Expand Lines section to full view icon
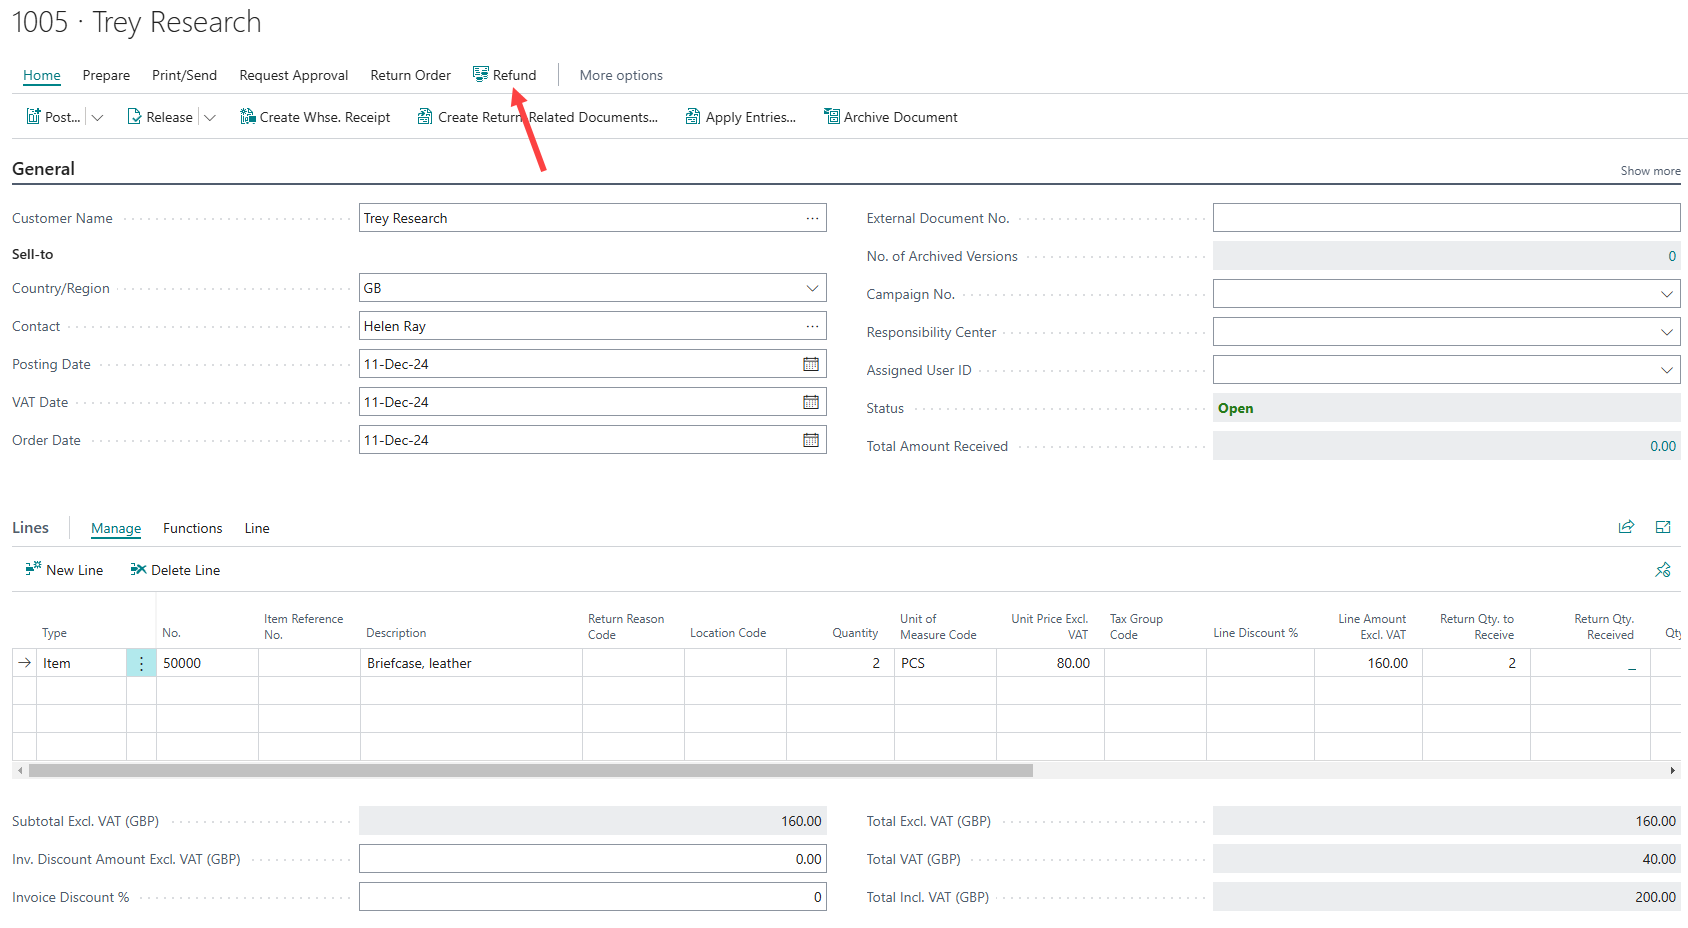 click(1663, 527)
